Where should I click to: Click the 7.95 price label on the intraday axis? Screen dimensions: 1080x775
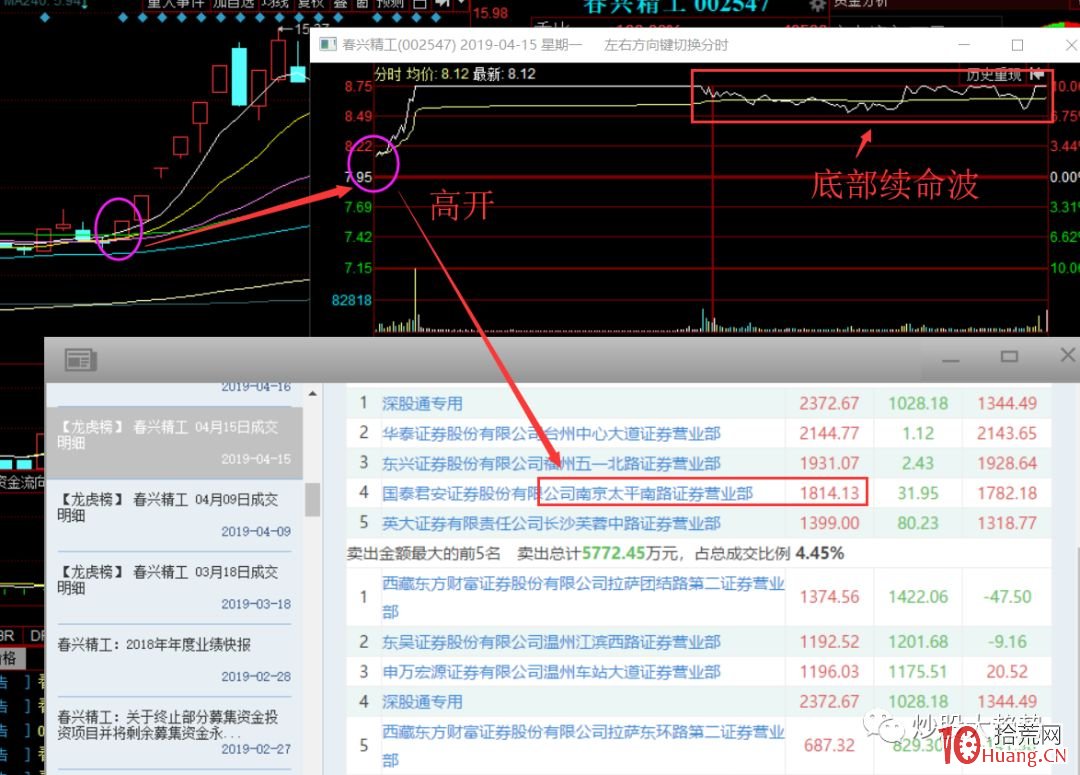[x=358, y=177]
